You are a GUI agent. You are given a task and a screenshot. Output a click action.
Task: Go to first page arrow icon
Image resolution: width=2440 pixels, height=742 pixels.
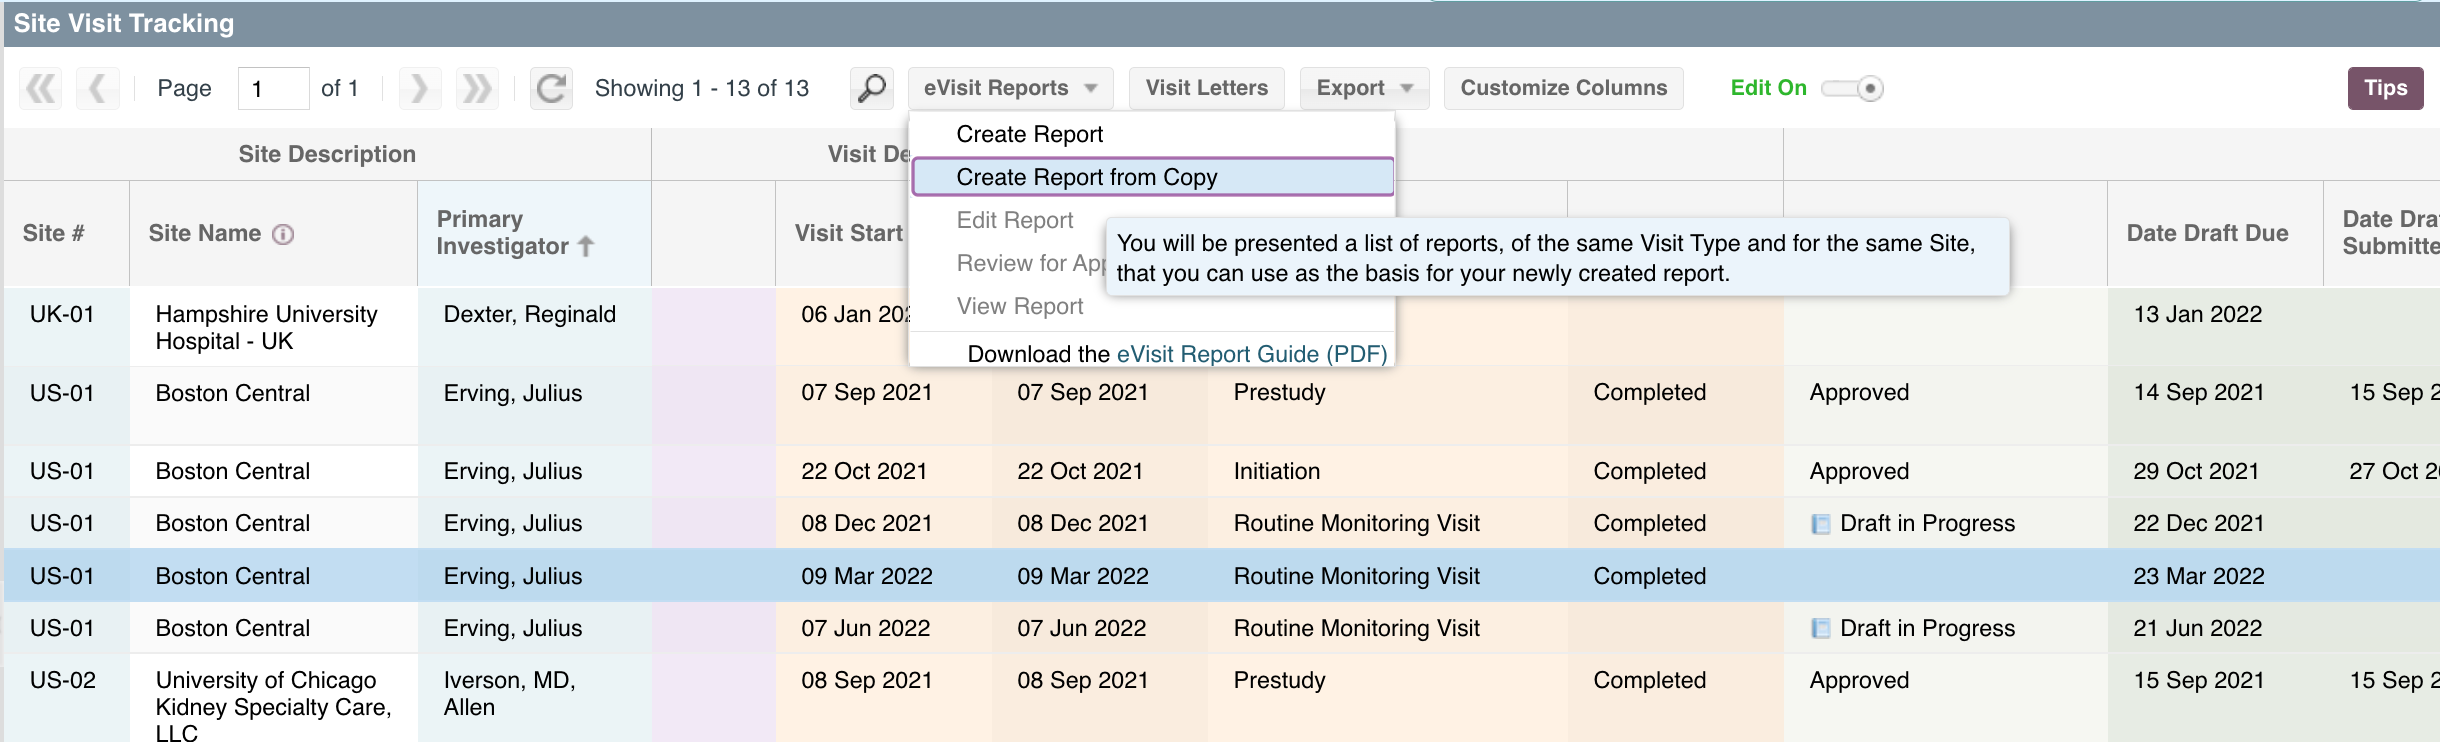pos(41,89)
